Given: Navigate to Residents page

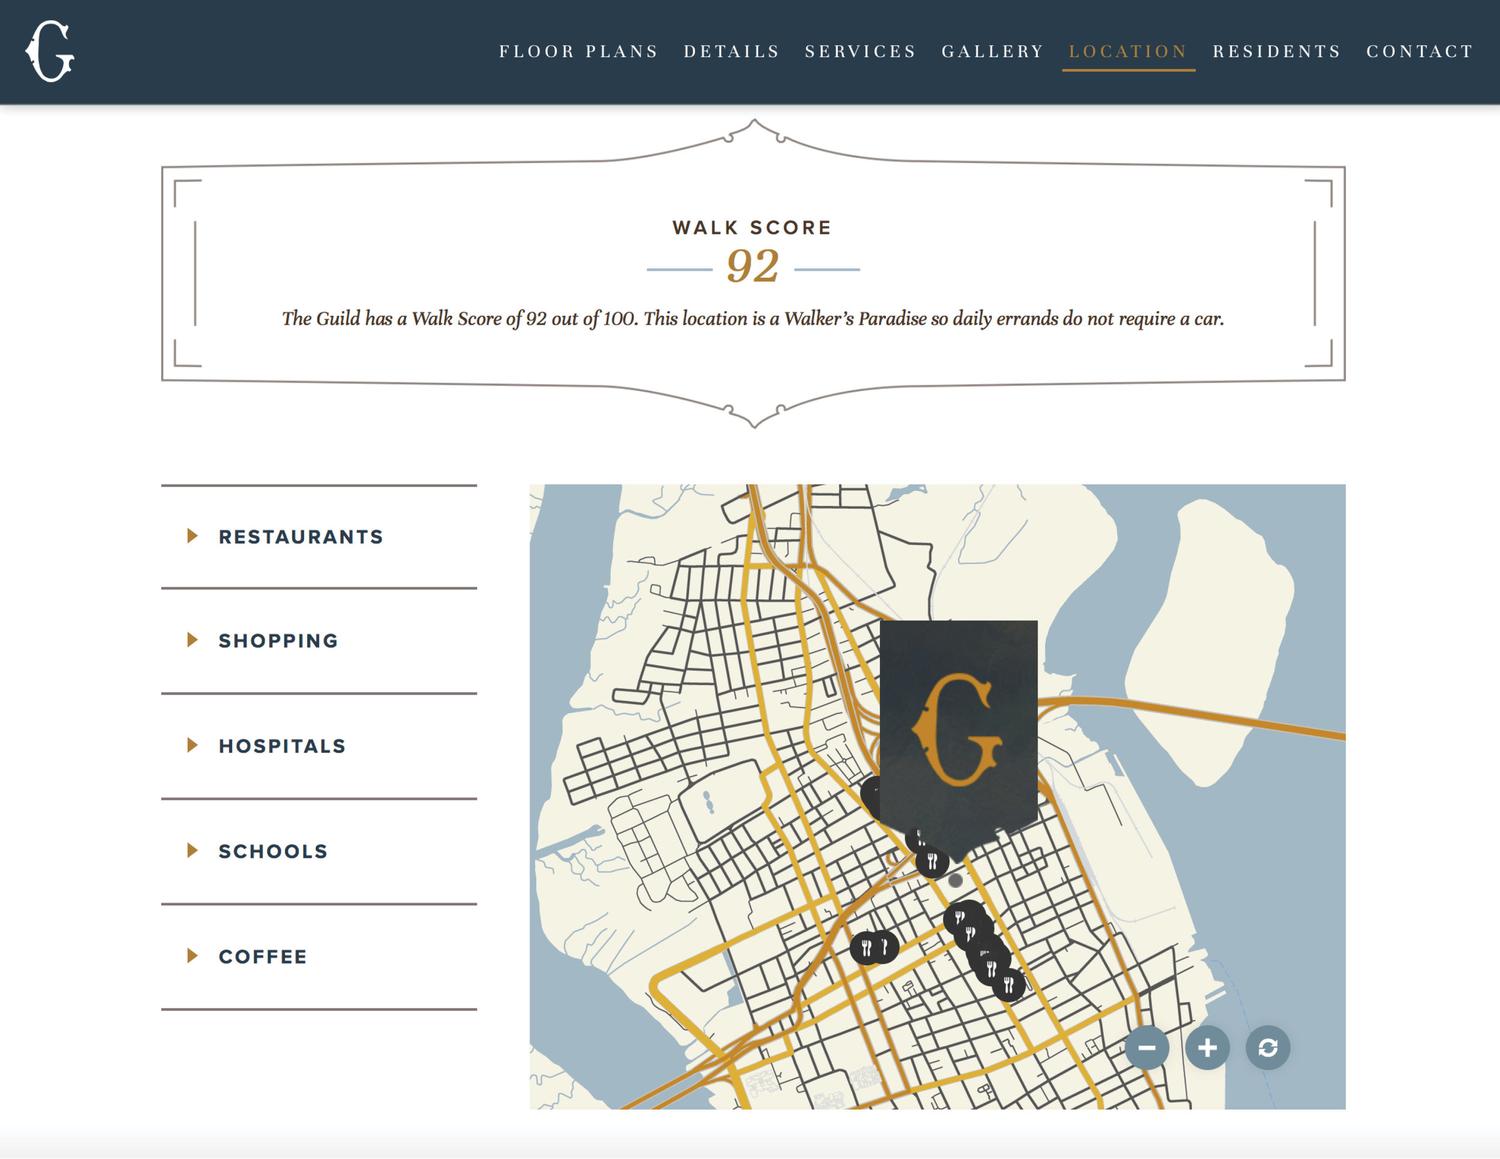Looking at the screenshot, I should [x=1276, y=52].
